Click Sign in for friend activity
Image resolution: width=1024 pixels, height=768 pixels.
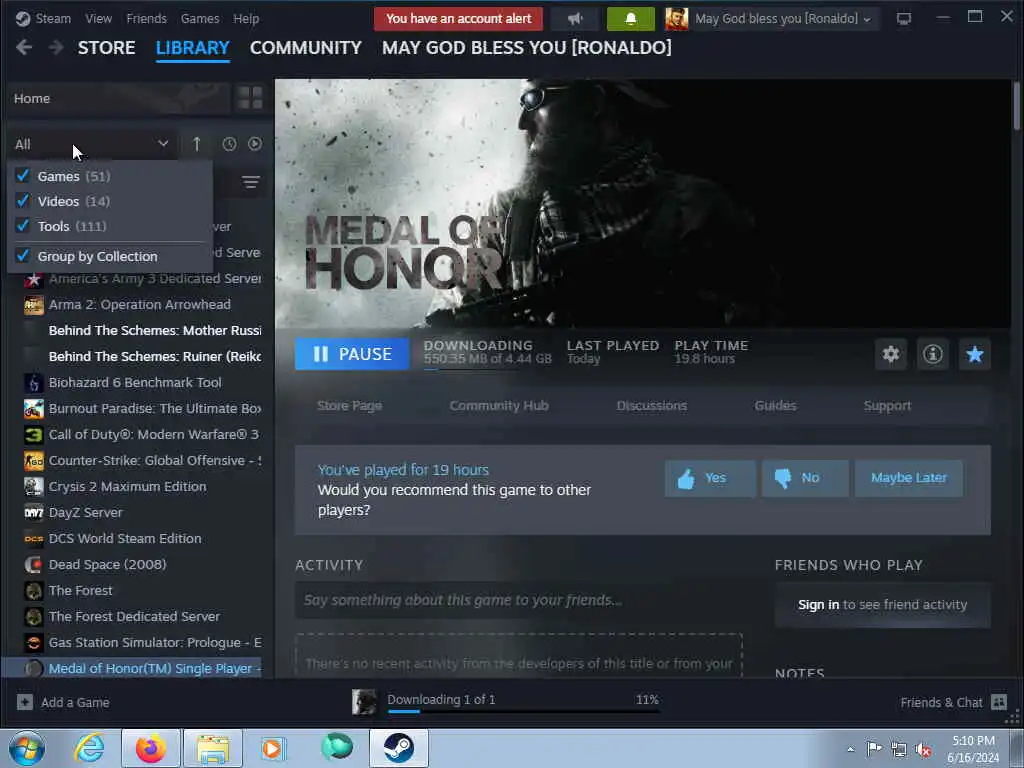click(818, 605)
